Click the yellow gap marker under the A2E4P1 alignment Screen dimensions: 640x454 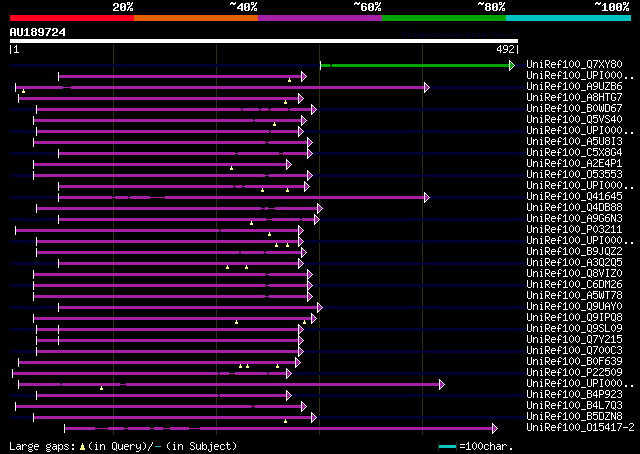click(231, 168)
